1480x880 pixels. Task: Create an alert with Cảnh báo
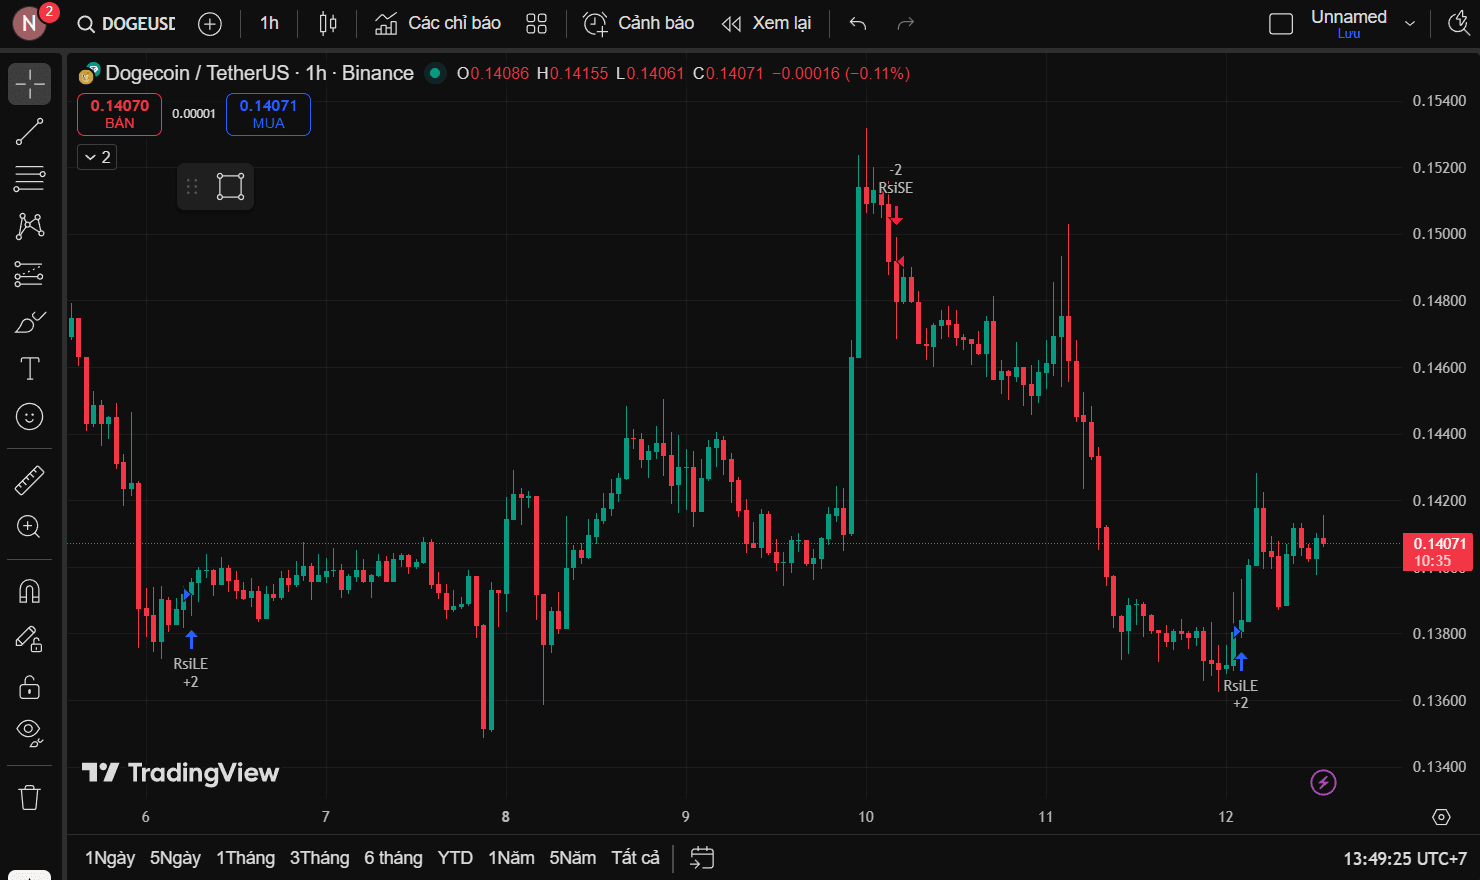pos(639,23)
